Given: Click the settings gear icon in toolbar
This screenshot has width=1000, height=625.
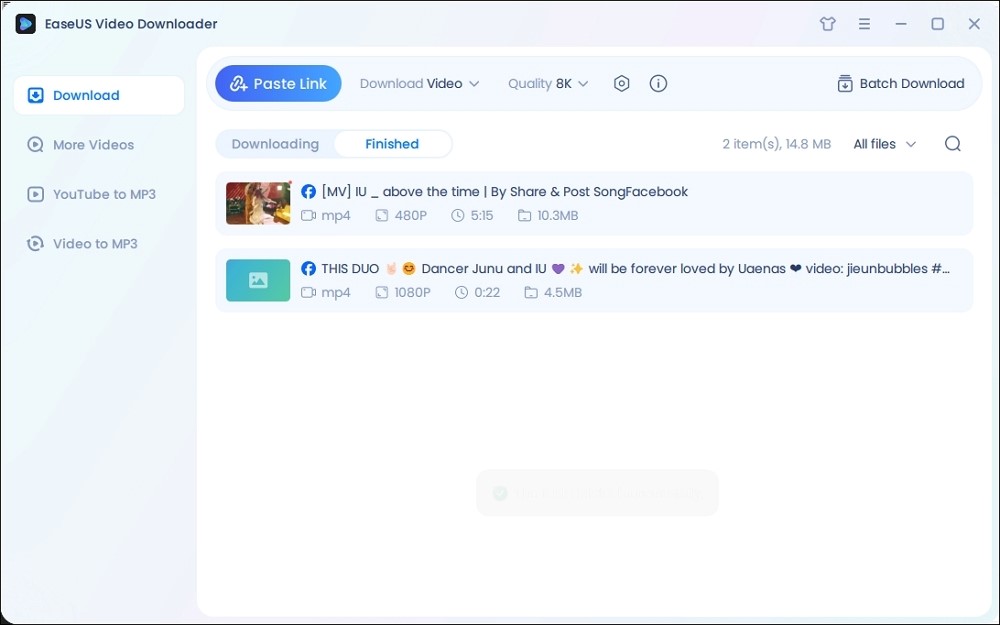Looking at the screenshot, I should (x=622, y=84).
